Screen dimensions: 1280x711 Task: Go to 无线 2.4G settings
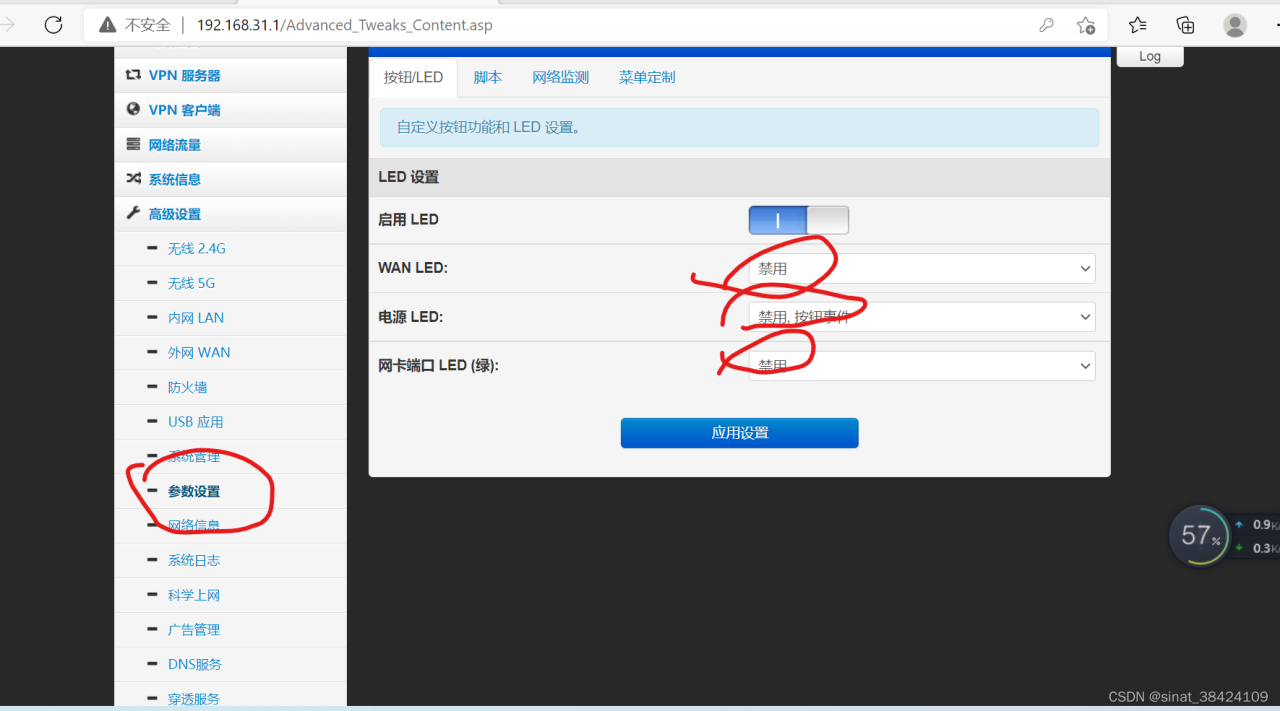click(197, 249)
